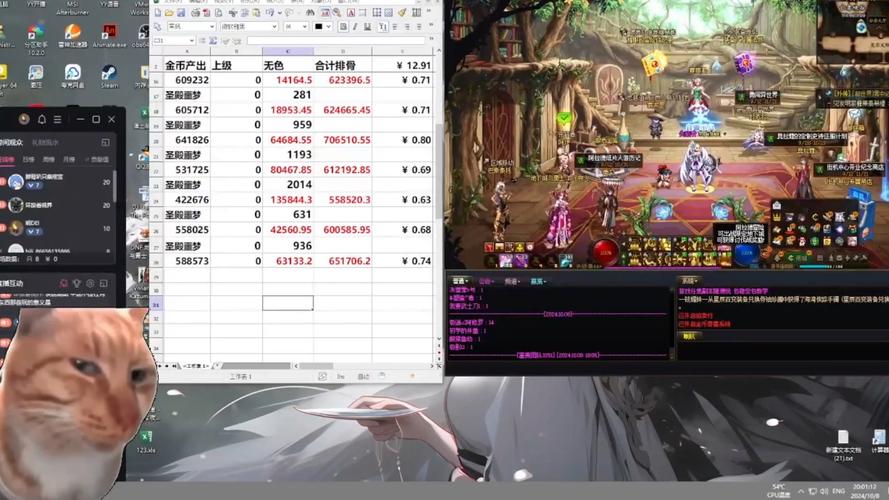Click cell with value 609232
This screenshot has width=889, height=500.
click(187, 80)
